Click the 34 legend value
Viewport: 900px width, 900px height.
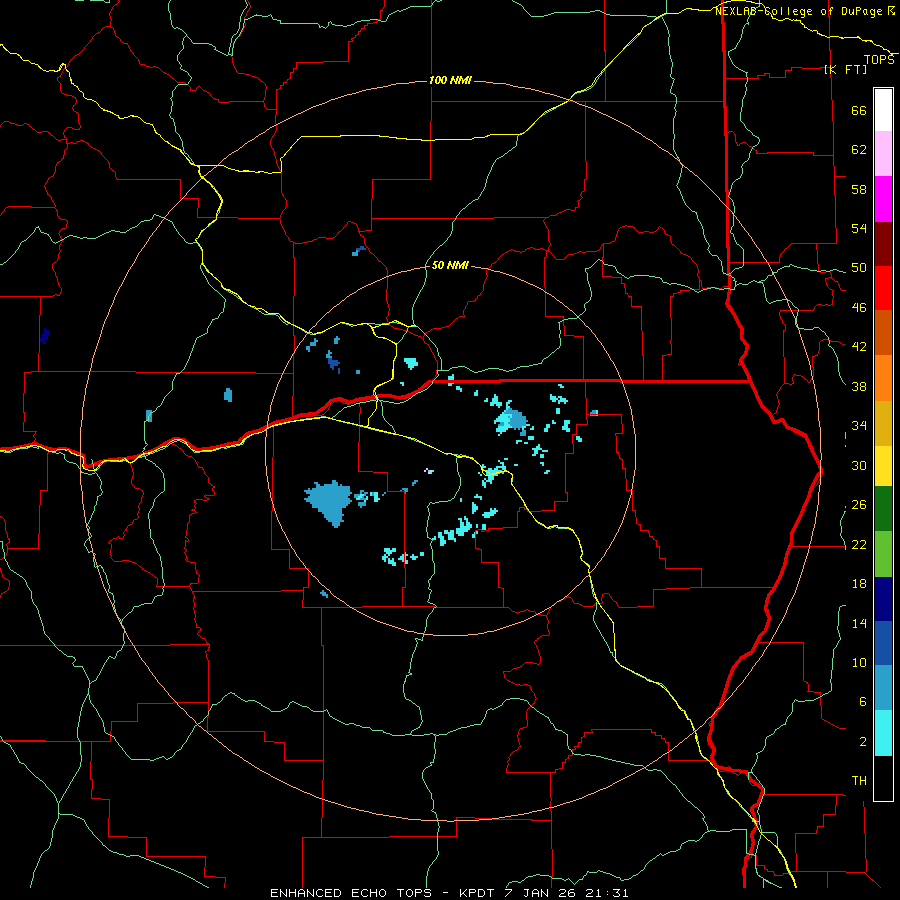click(x=859, y=426)
